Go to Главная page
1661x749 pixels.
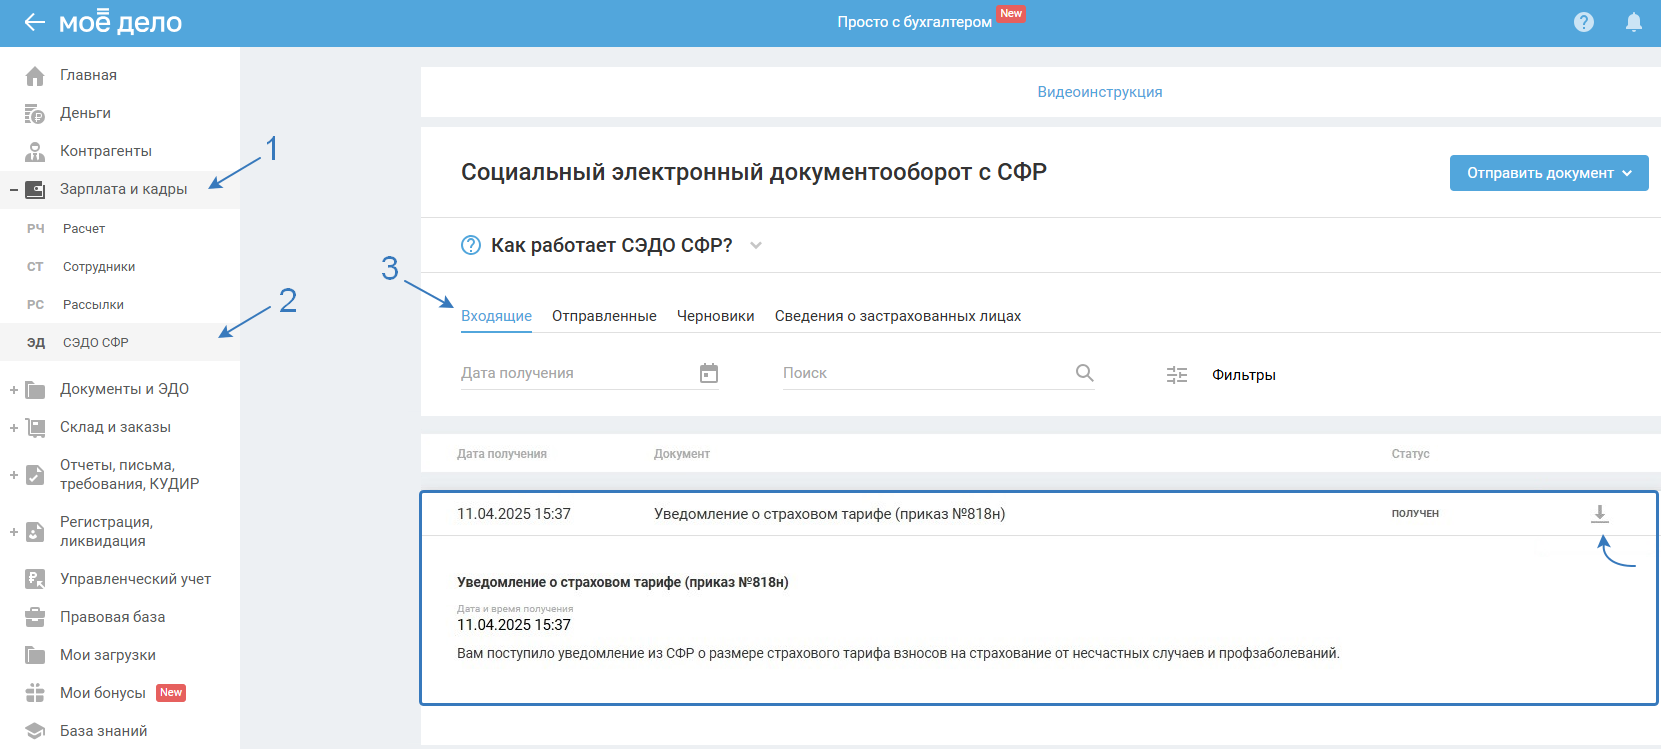pos(88,75)
